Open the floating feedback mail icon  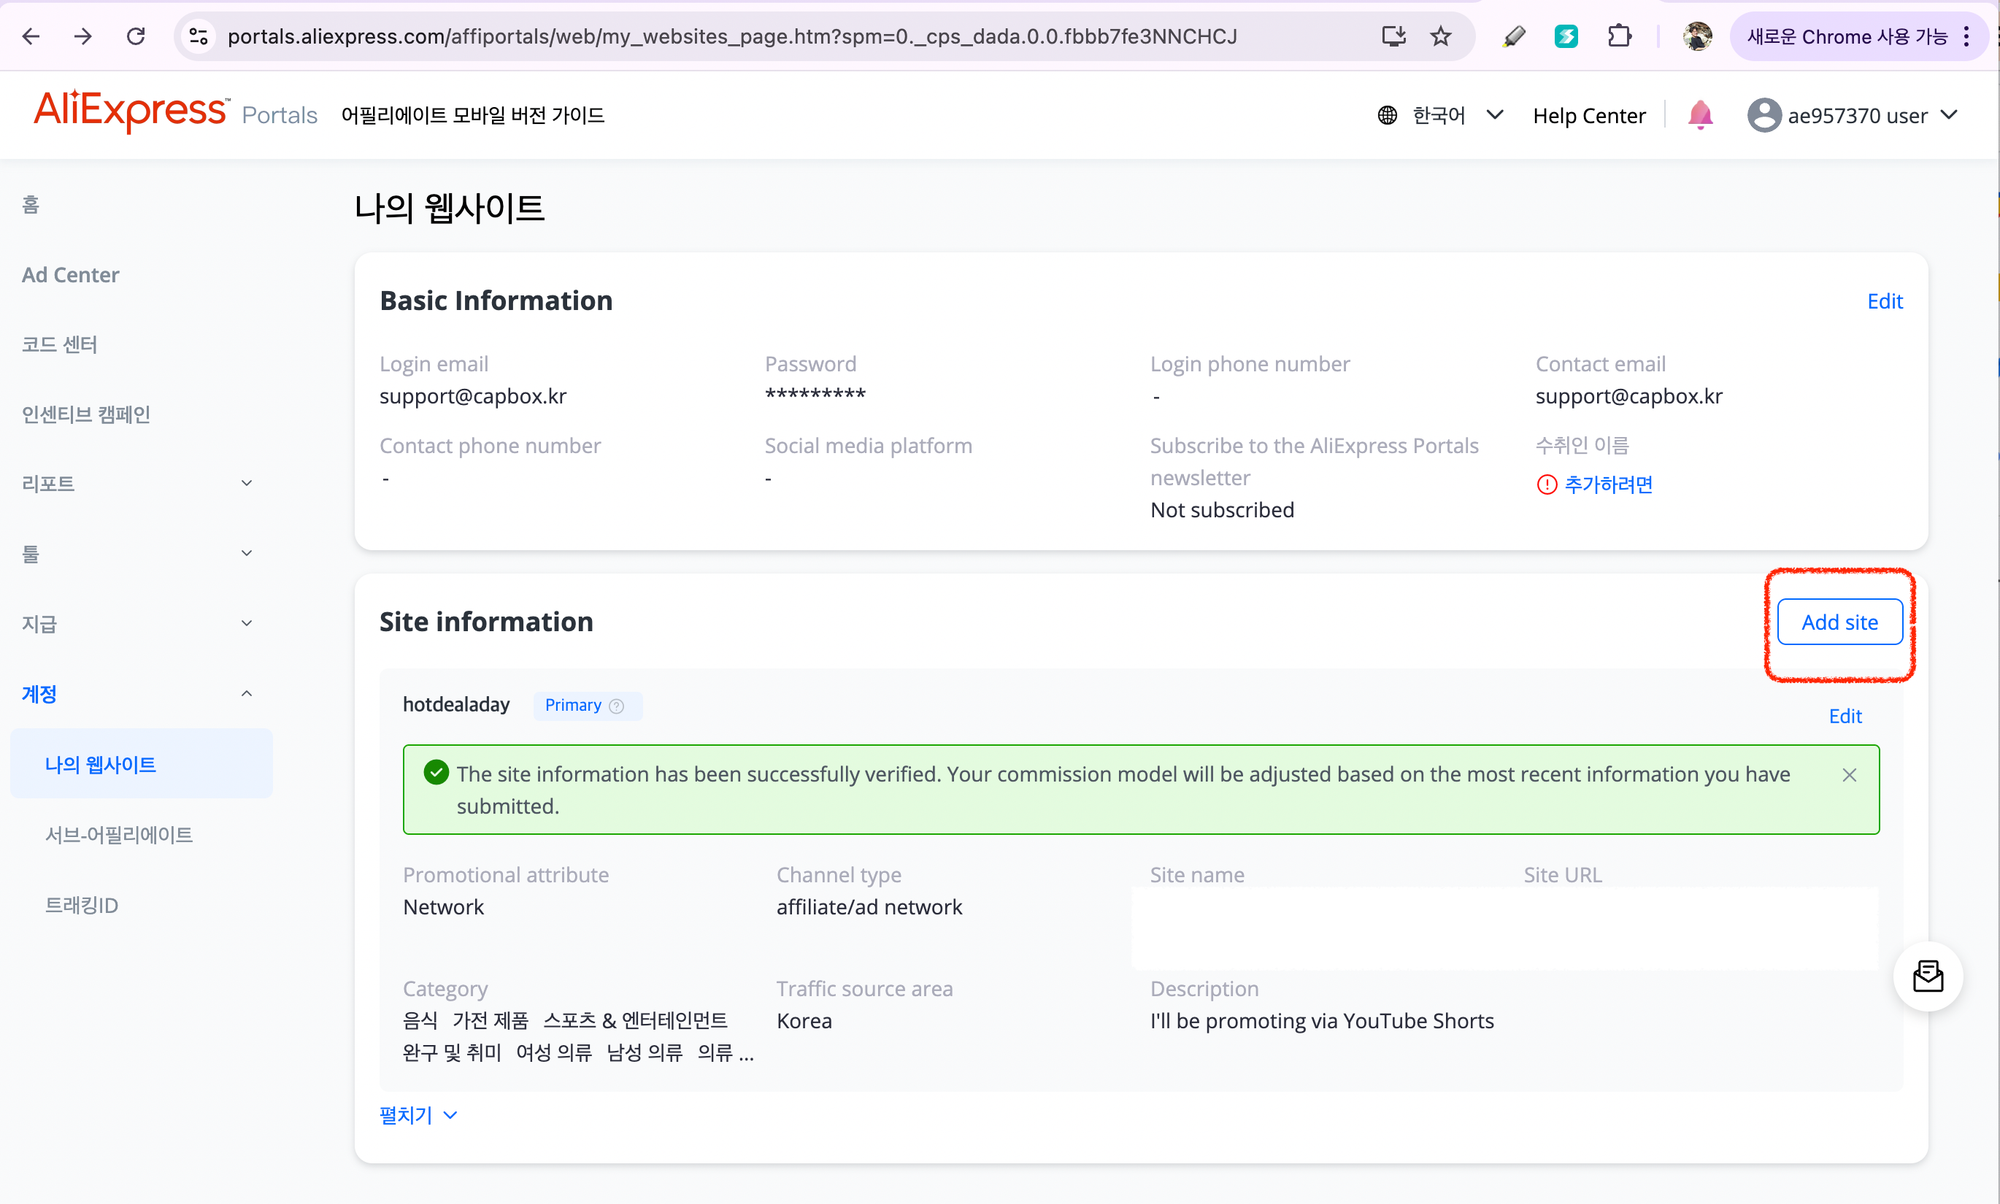point(1928,976)
